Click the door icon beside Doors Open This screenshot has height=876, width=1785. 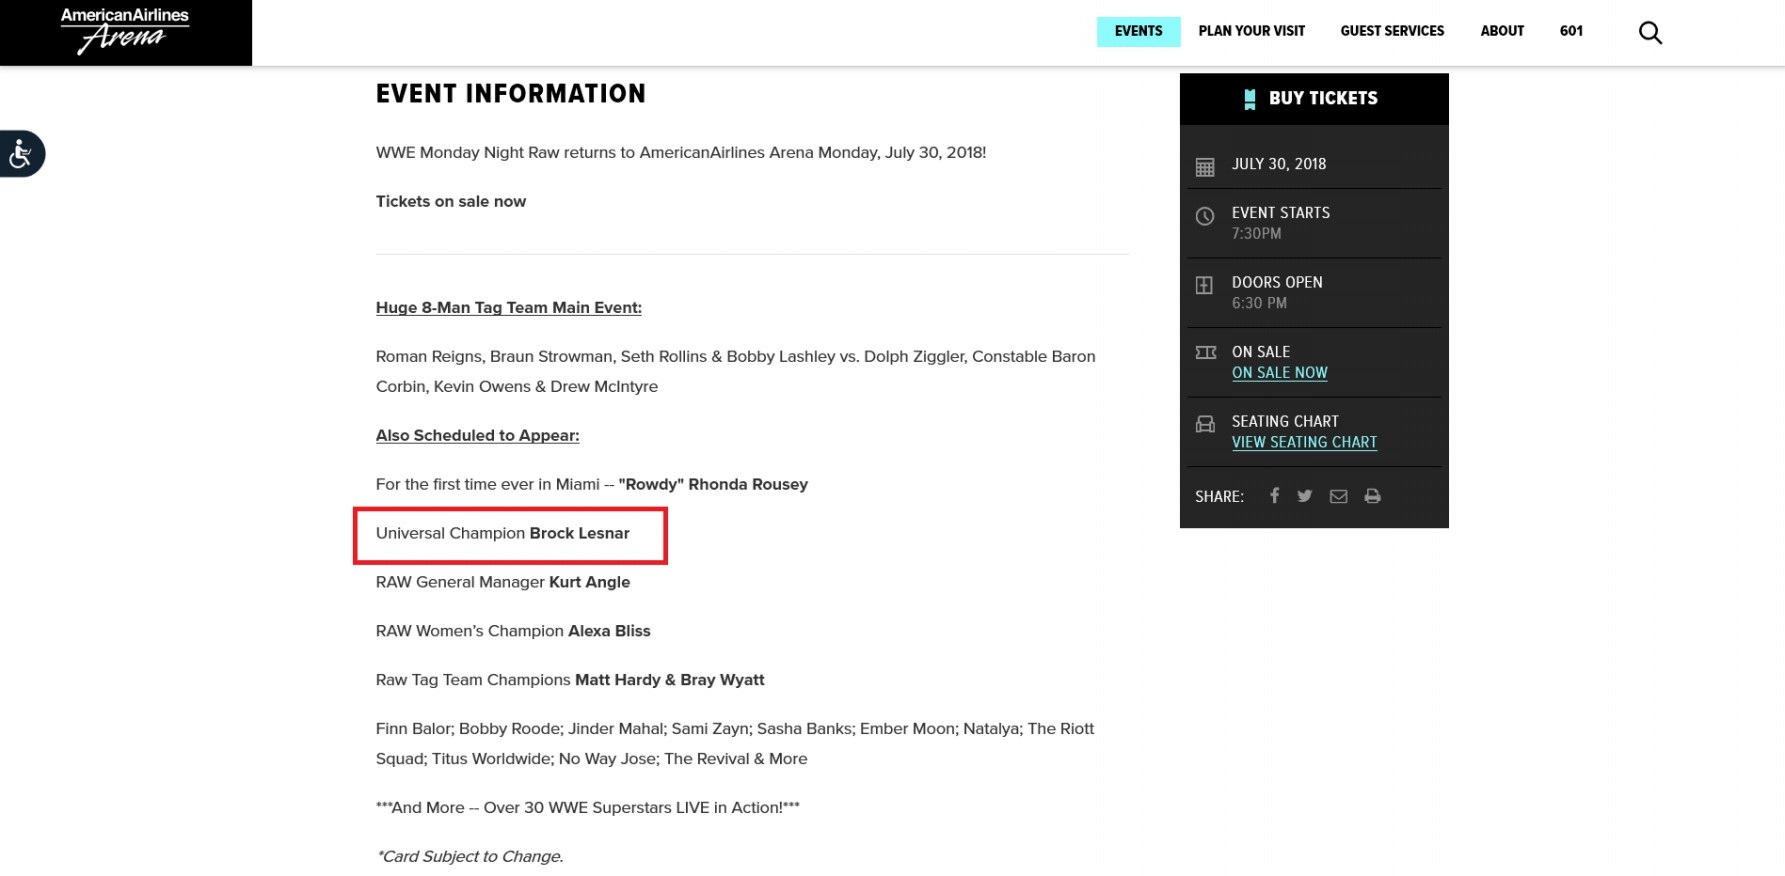click(1205, 285)
